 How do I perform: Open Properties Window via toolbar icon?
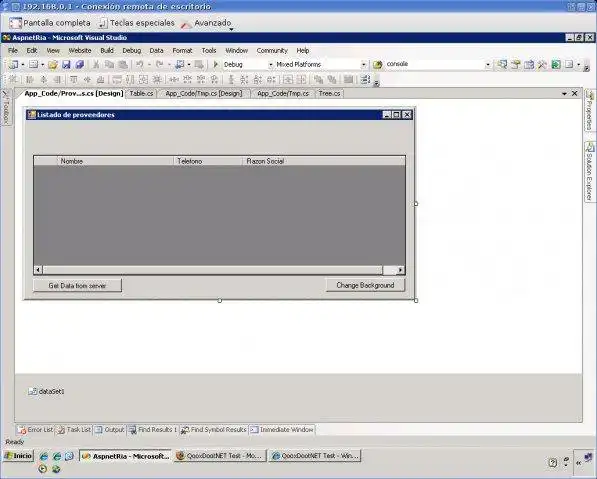(516, 65)
